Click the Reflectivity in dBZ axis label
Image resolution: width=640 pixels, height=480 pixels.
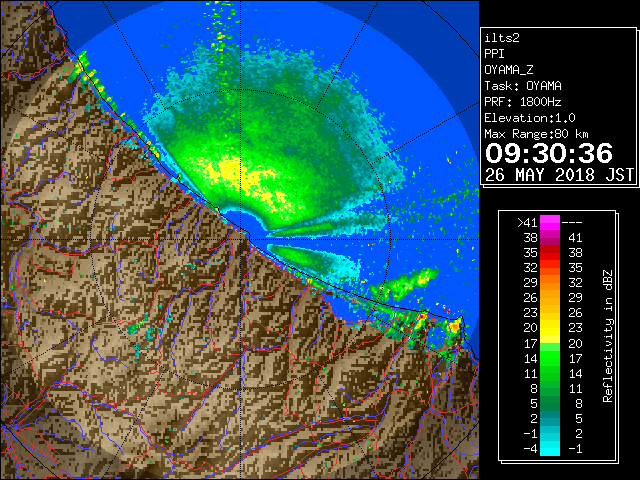click(608, 336)
